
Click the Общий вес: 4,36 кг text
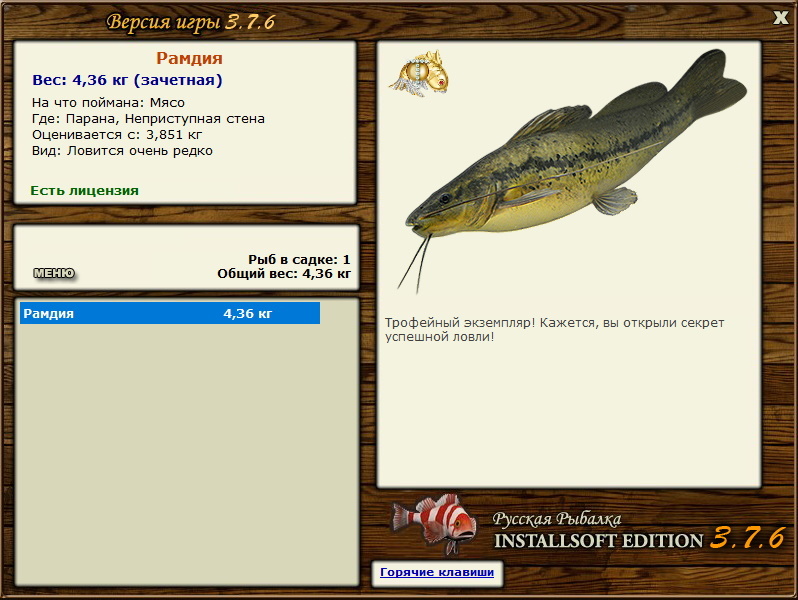pos(284,274)
